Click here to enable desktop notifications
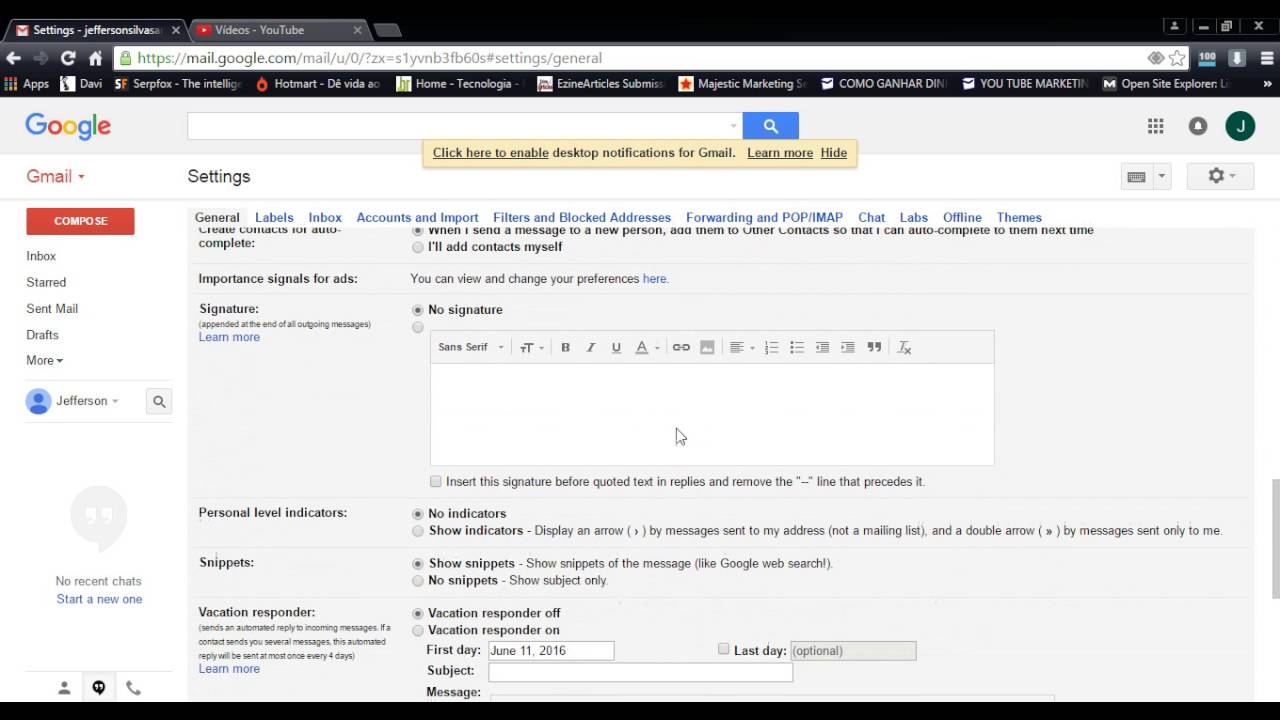 491,153
